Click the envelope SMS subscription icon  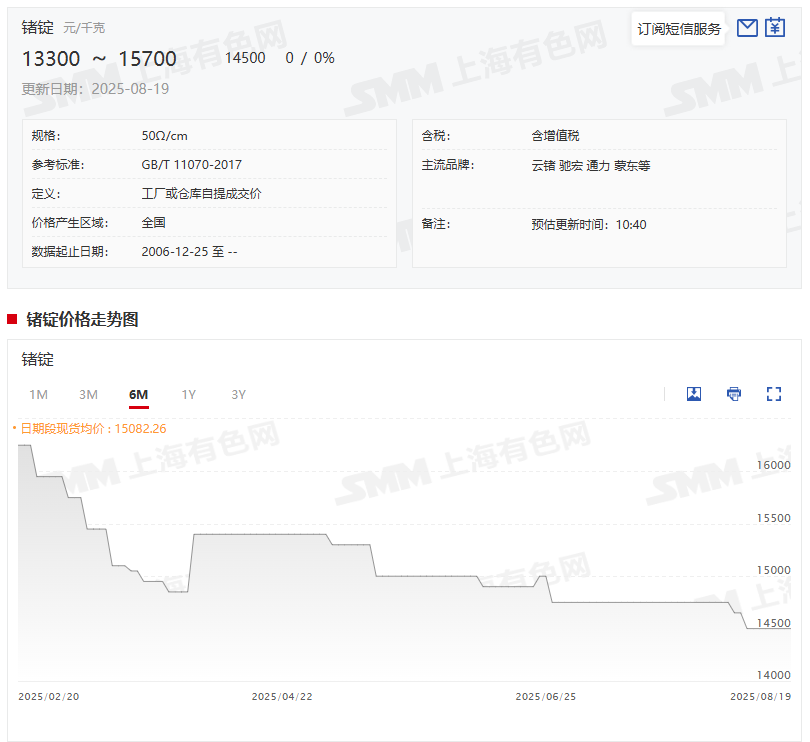point(747,28)
